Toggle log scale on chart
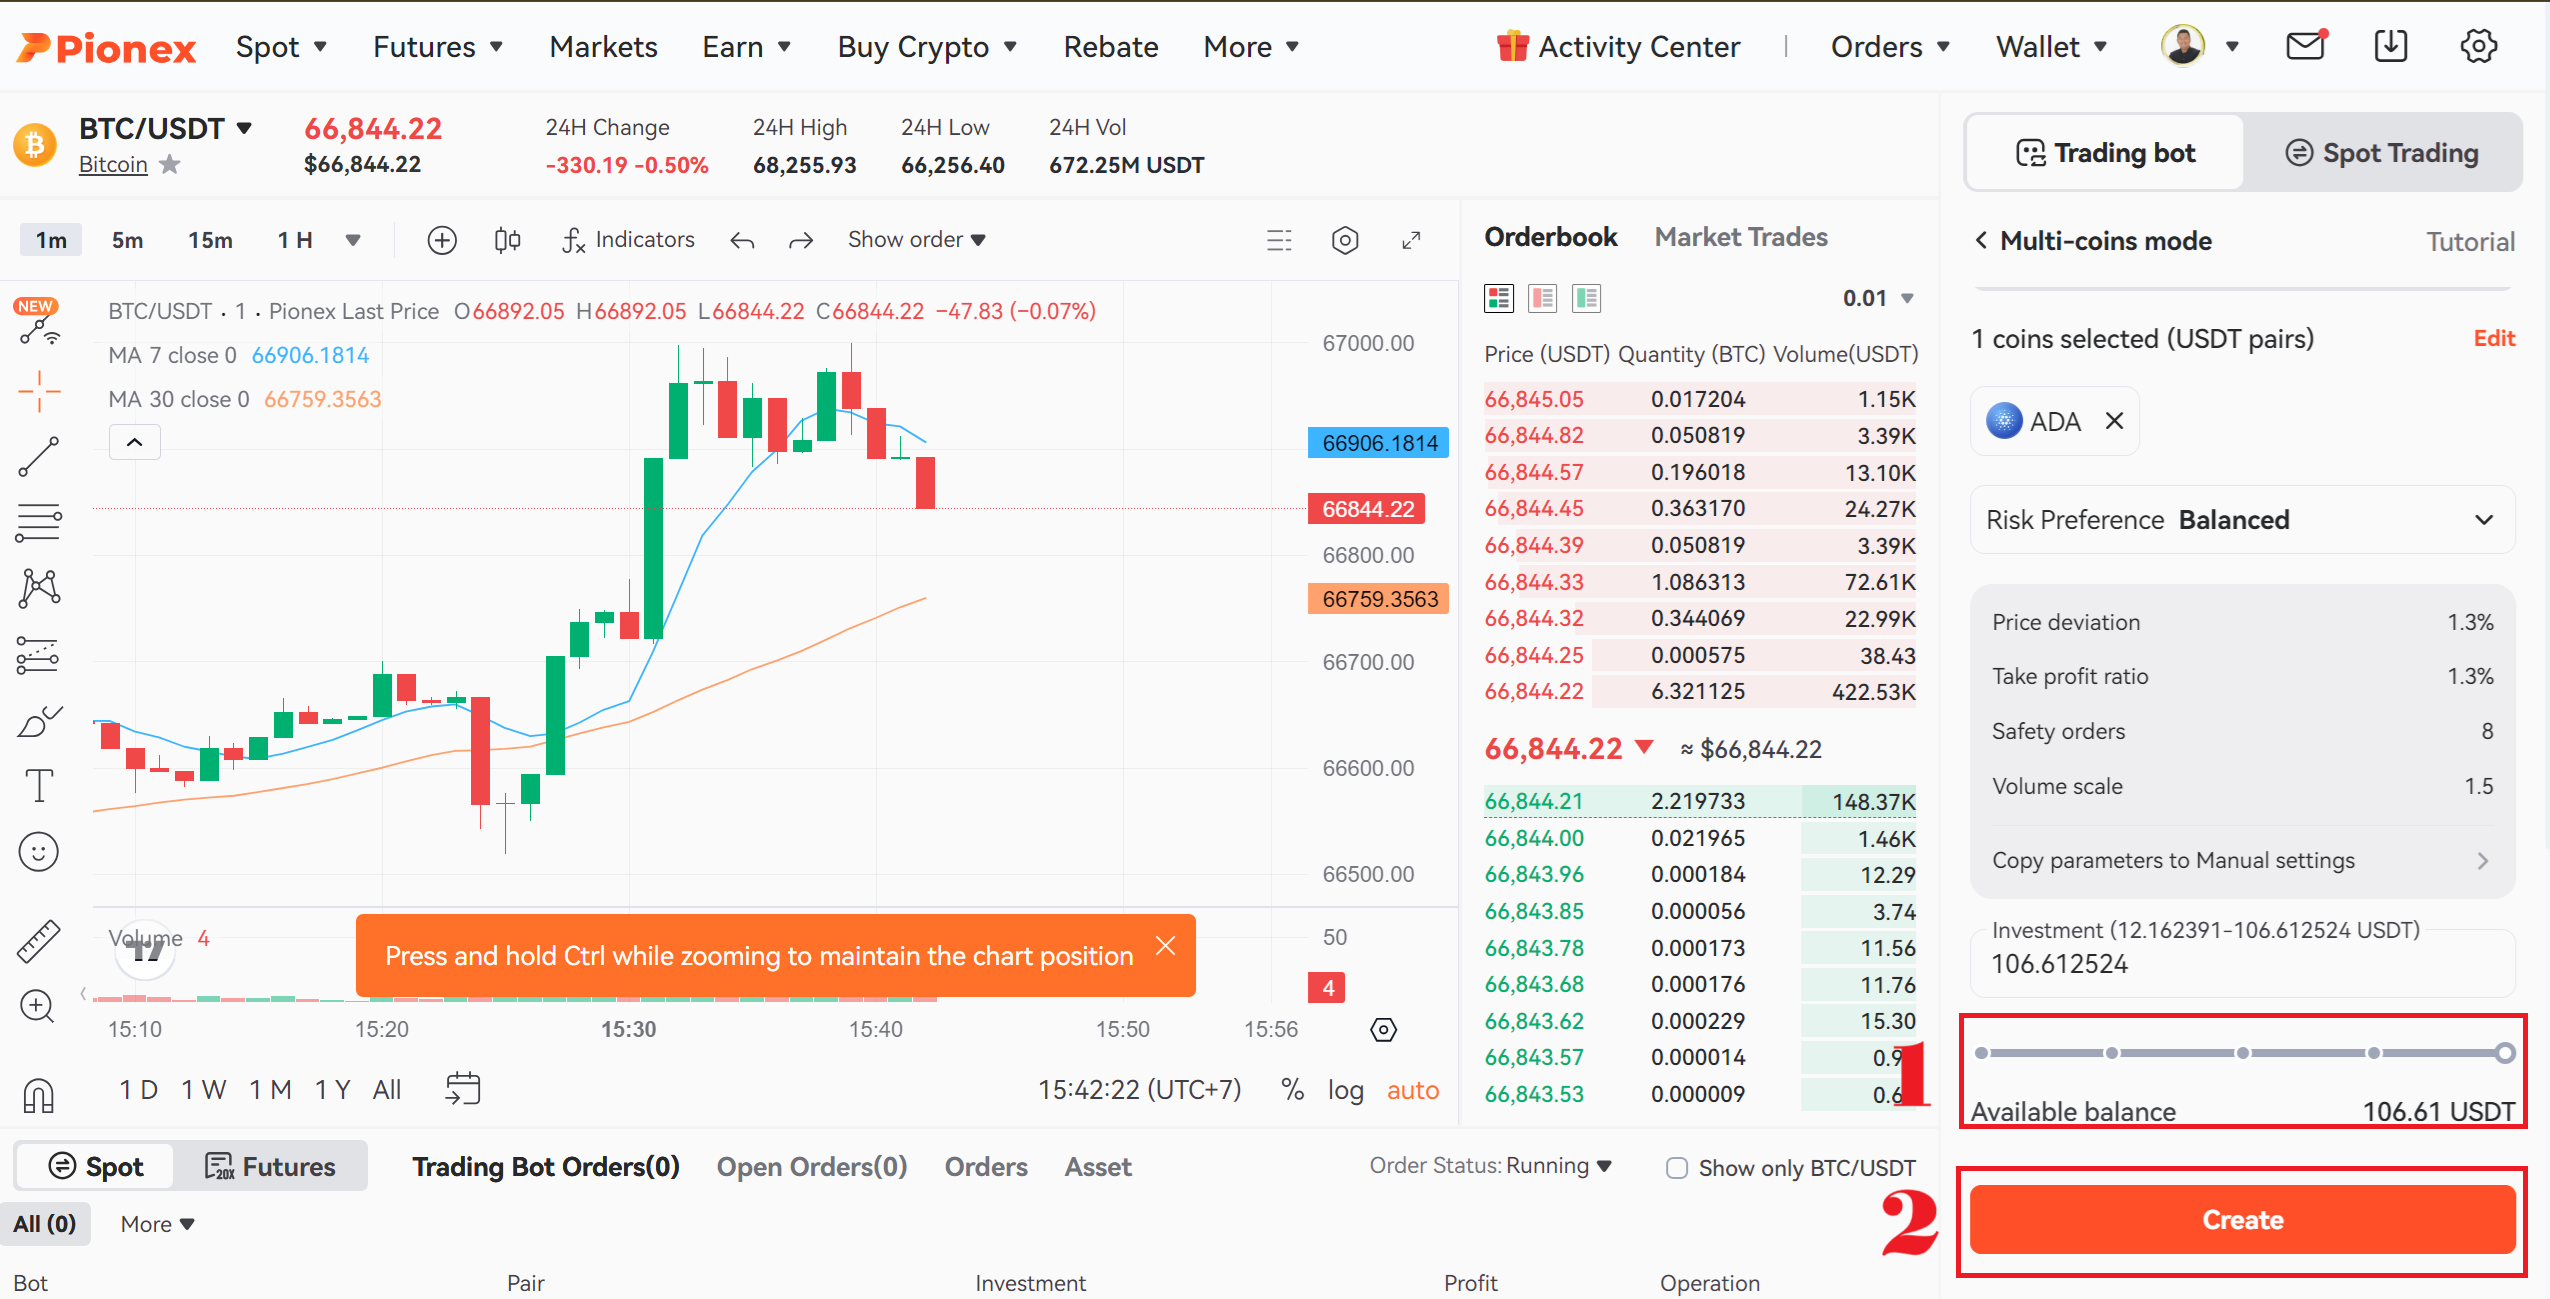2550x1299 pixels. click(x=1345, y=1090)
